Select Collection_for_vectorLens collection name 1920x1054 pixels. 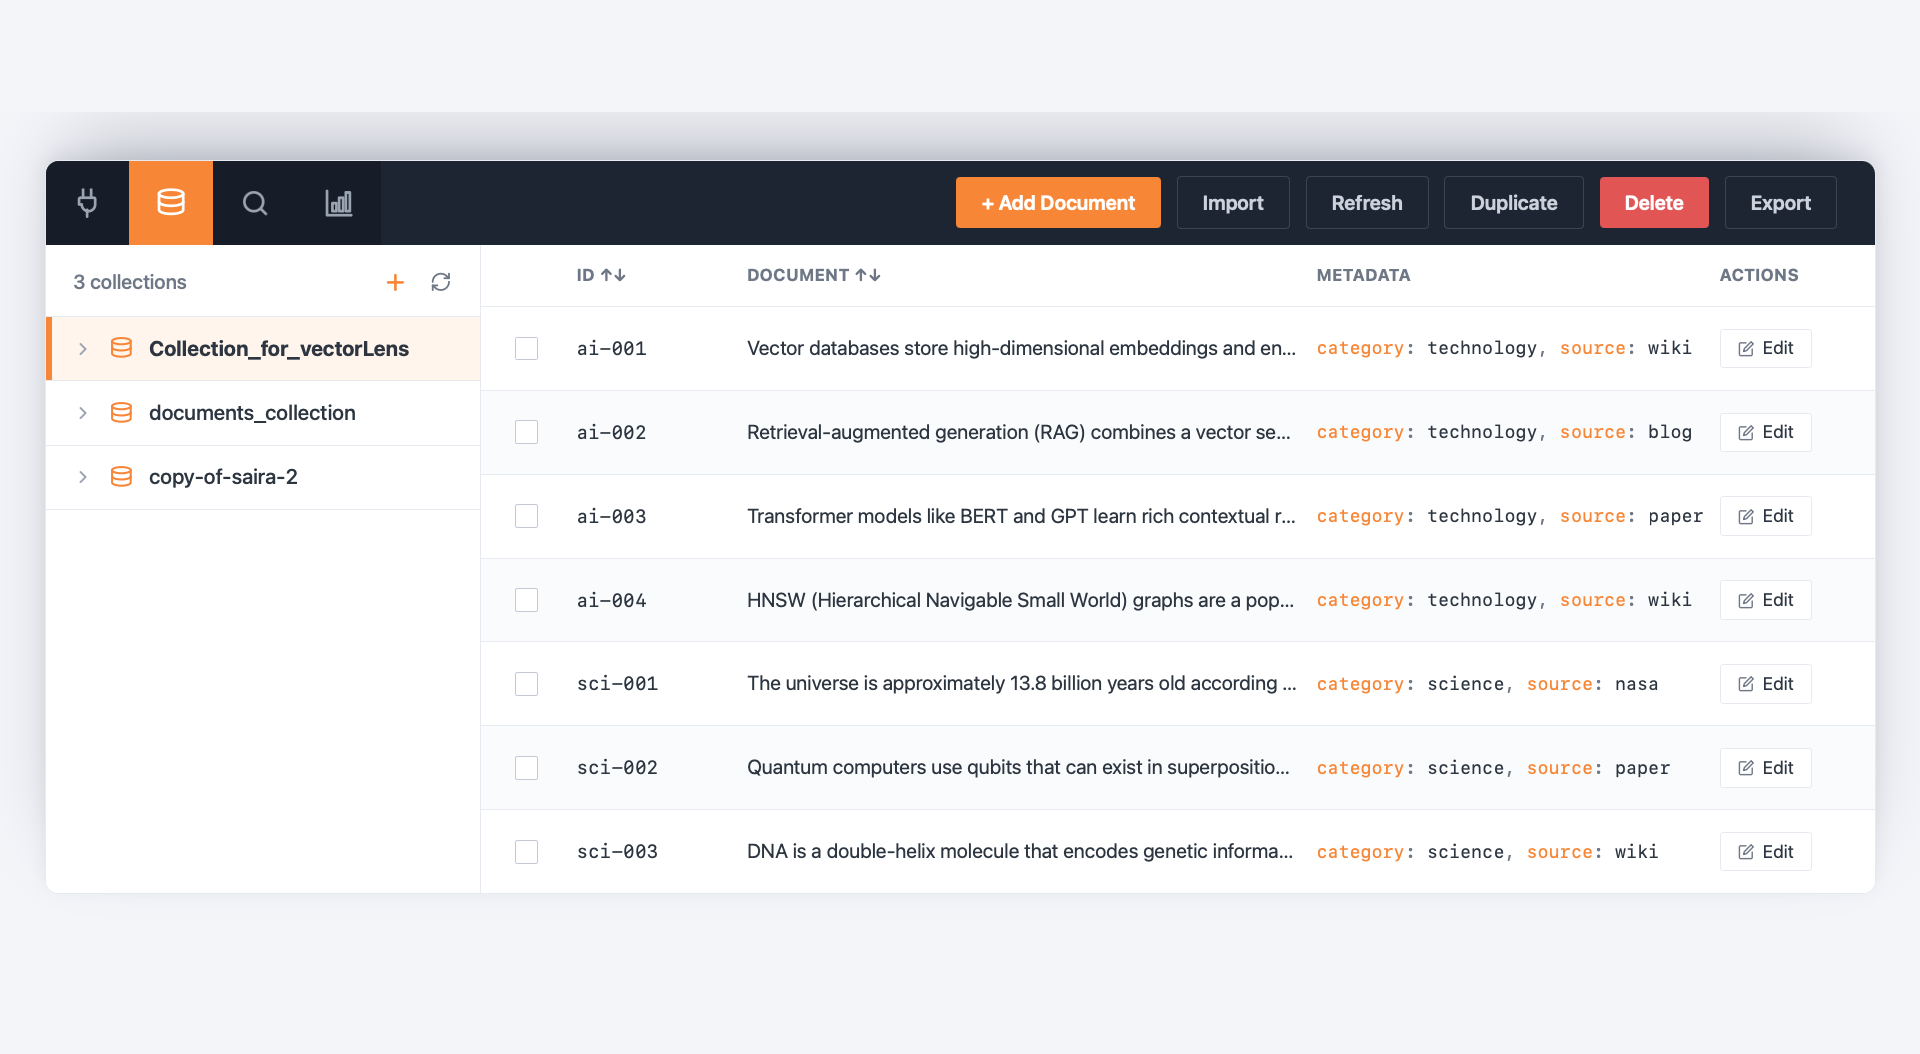click(279, 349)
